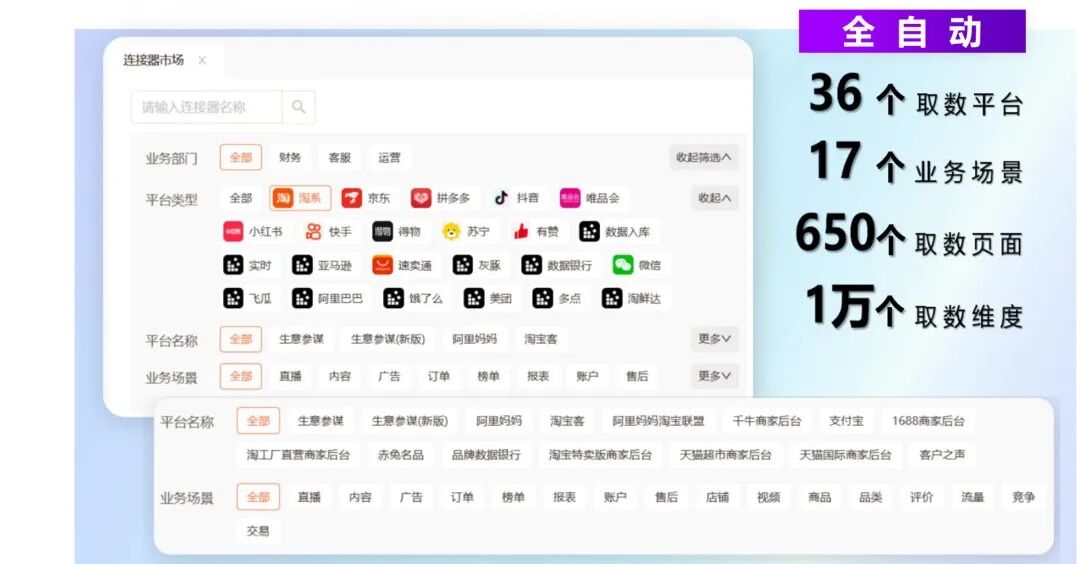Choose 客户之声 platform name
The image size is (1077, 564).
point(942,455)
